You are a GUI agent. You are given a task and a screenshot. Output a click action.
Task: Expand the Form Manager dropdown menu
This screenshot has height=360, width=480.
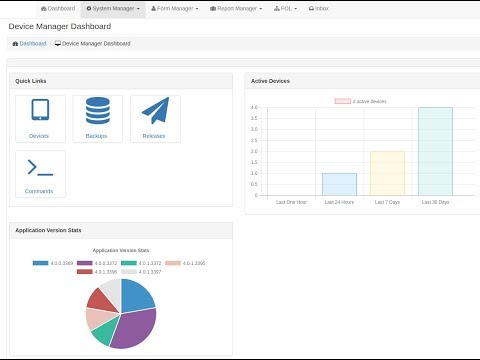click(x=175, y=9)
